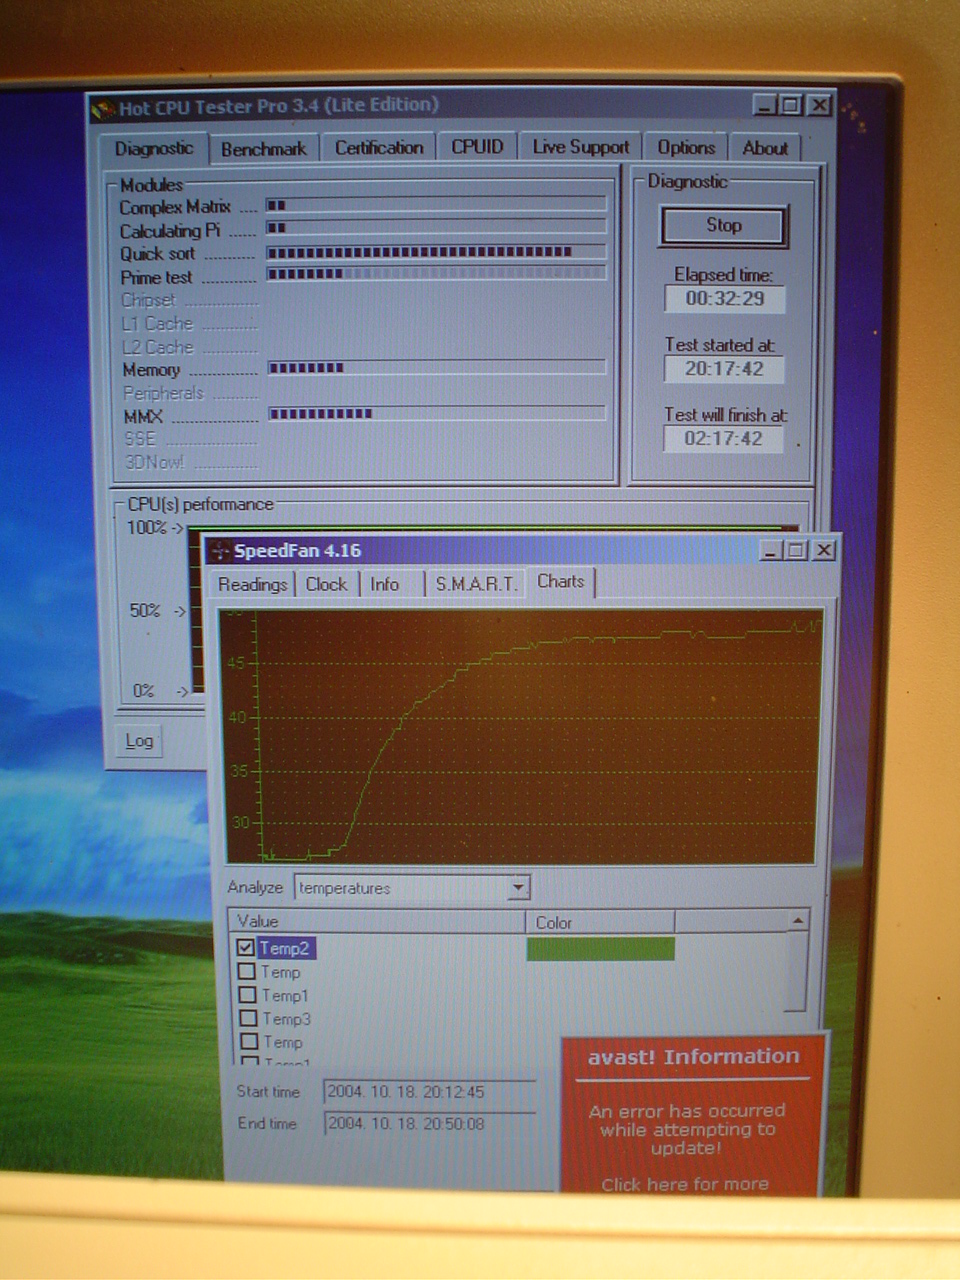Open the About tab in Hot CPU Tester
Image resolution: width=960 pixels, height=1280 pixels.
point(765,147)
